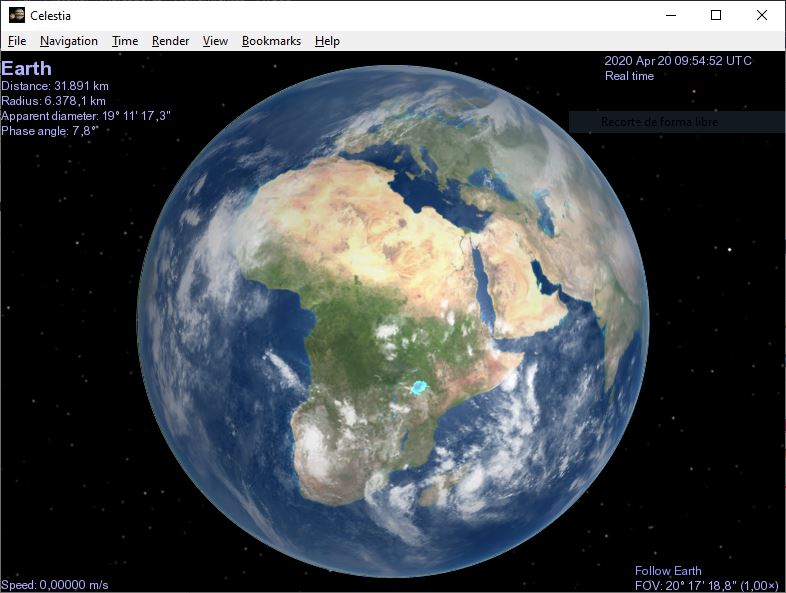Minimize the Celestia window

[x=669, y=15]
